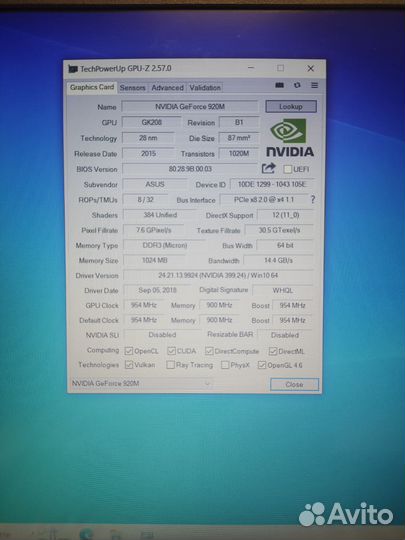Switch to the Graphics Card tab
This screenshot has width=405, height=540.
point(92,87)
